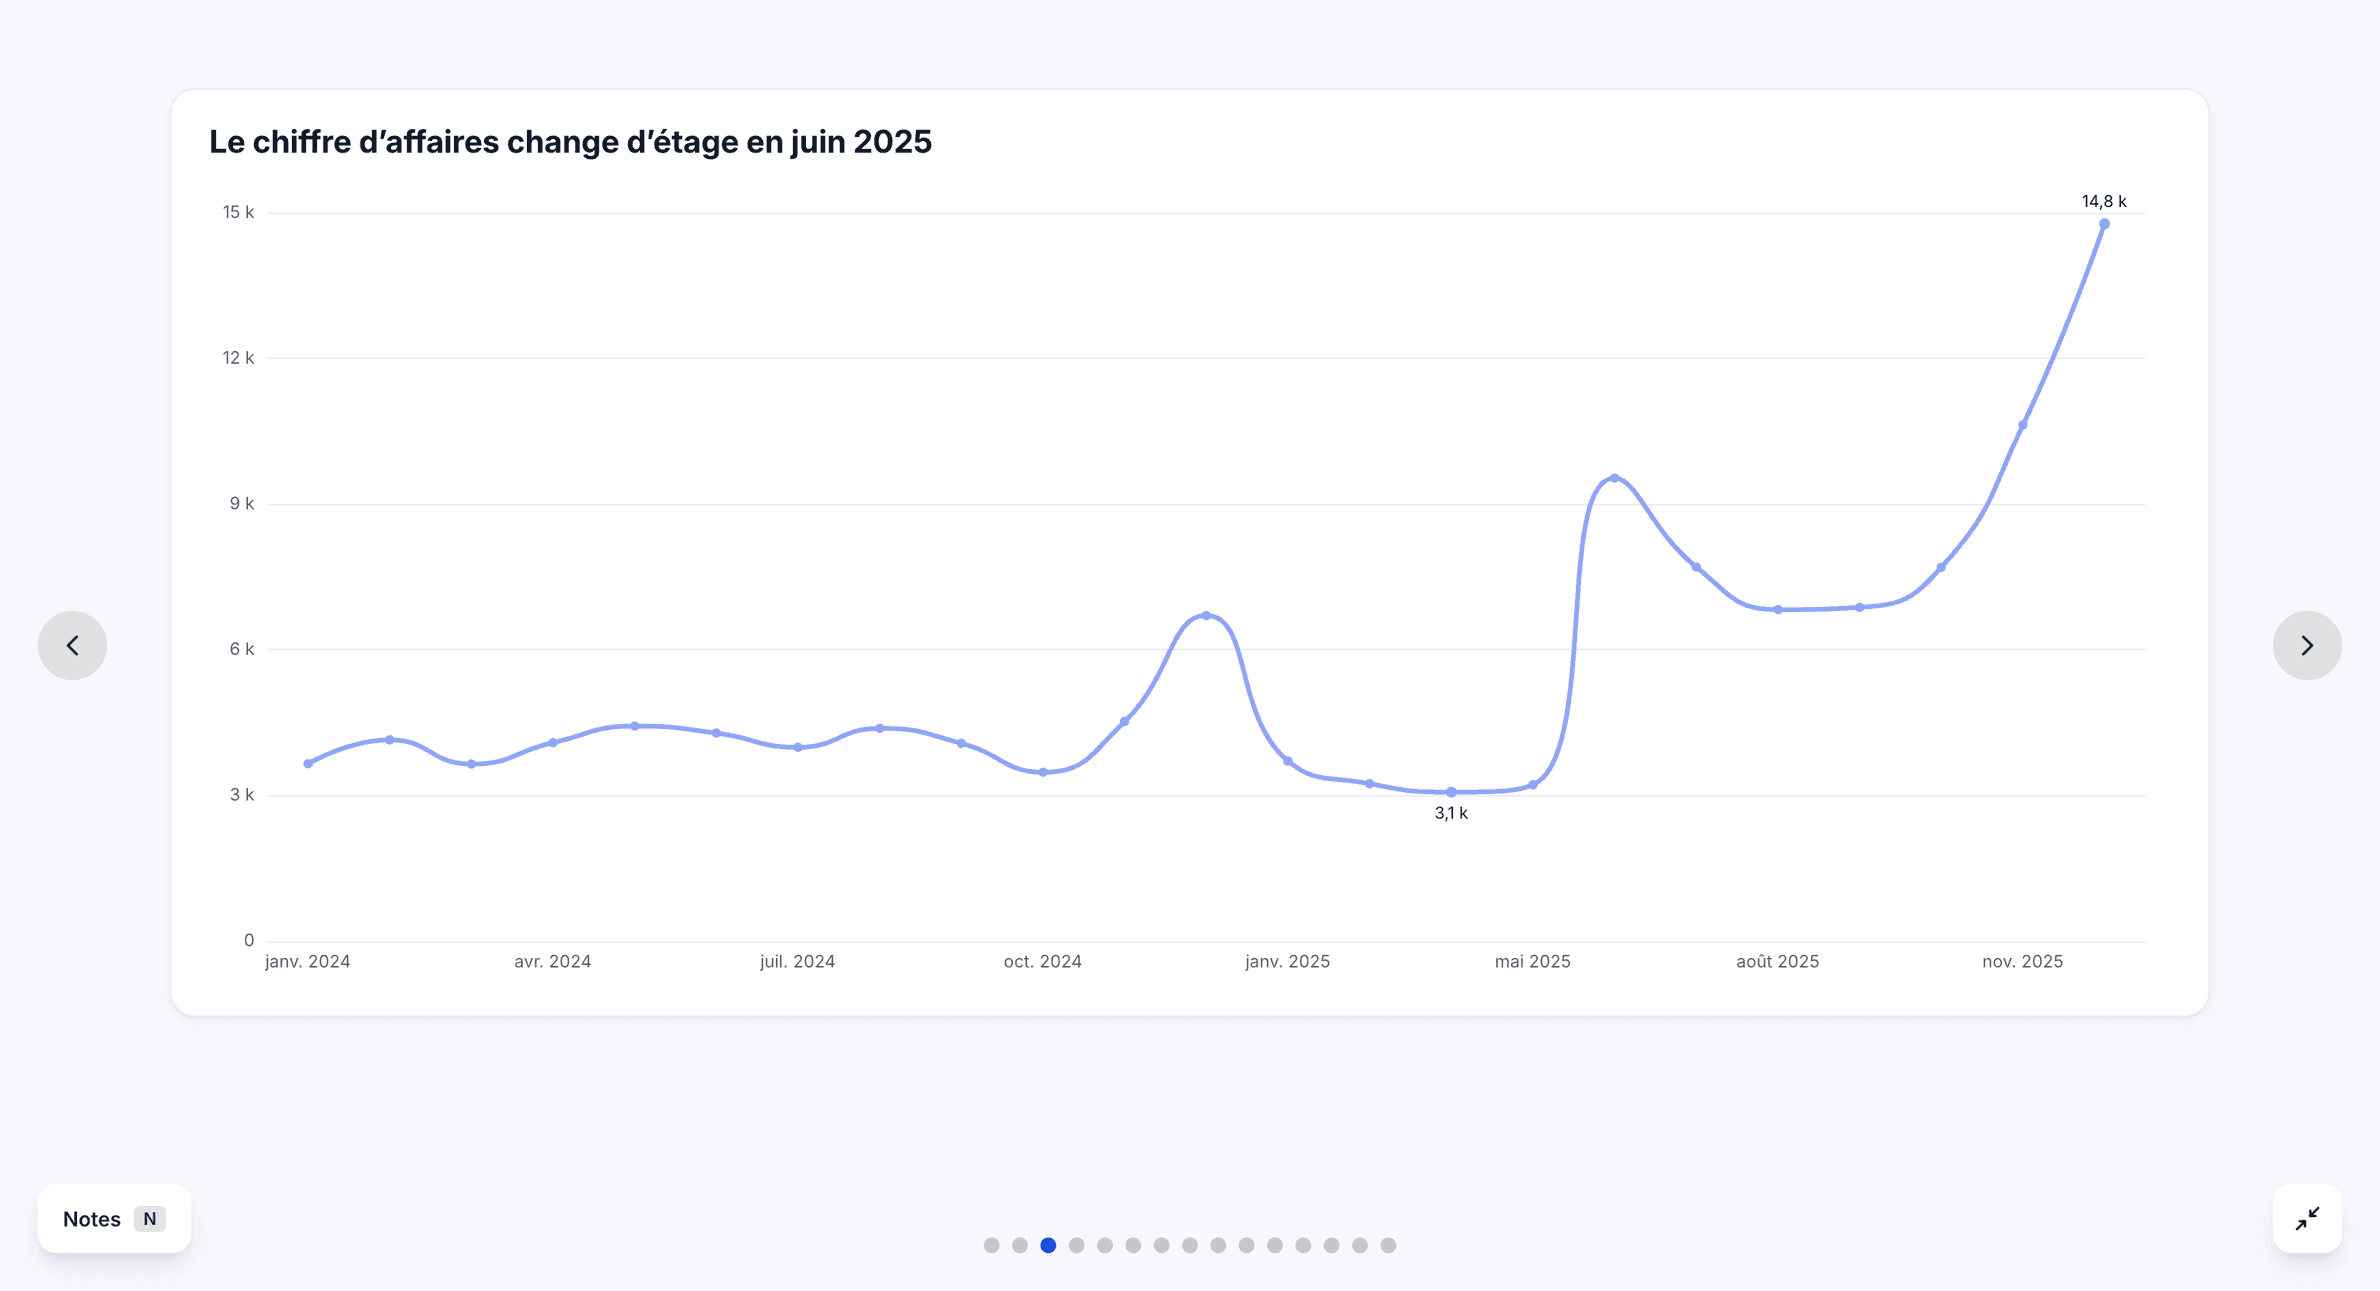Click the 14,8 k value label
This screenshot has width=2380, height=1291.
coord(2104,201)
